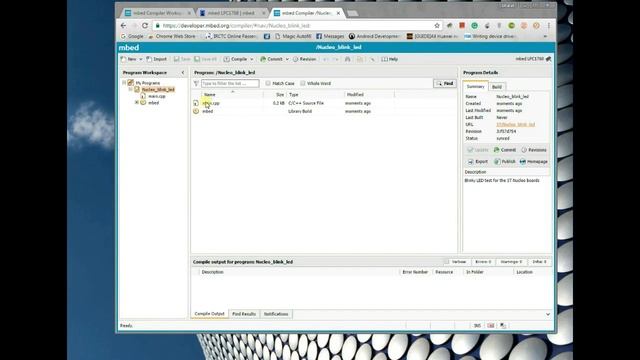The width and height of the screenshot is (640, 360).
Task: Switch to the Summary tab
Action: (476, 87)
